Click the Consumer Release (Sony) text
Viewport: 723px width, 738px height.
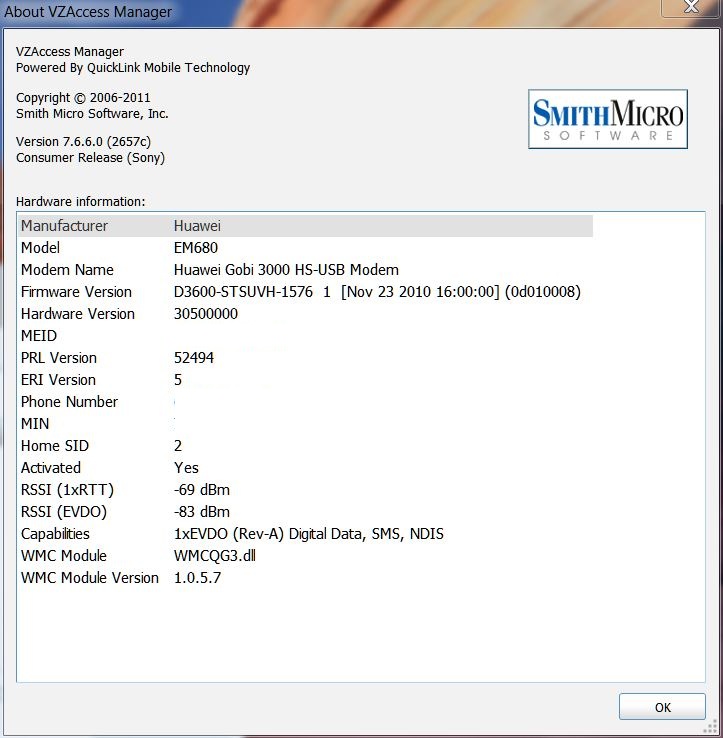(90, 158)
